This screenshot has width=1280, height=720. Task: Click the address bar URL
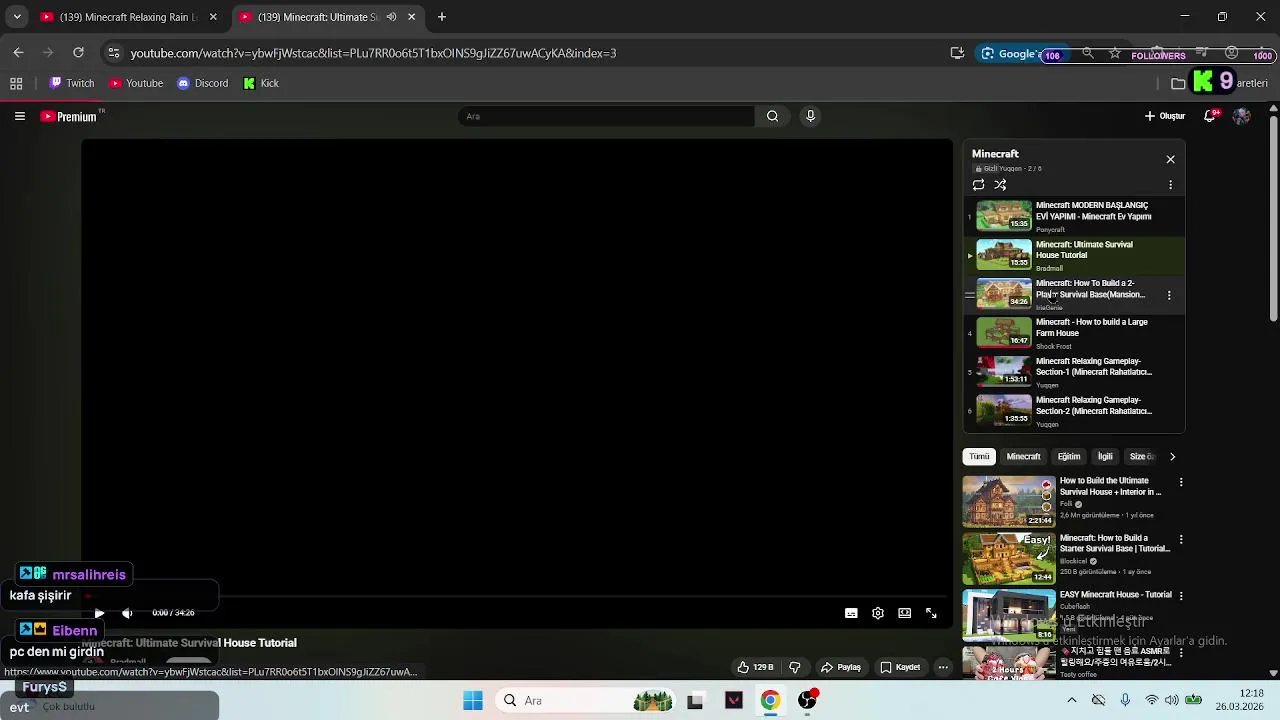[373, 53]
